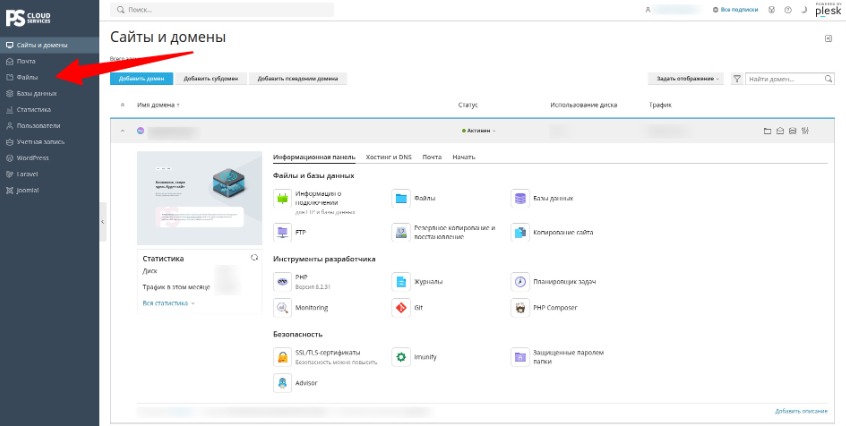Open SSL/TLS-сертификаты padlock icon
This screenshot has width=846, height=426.
282,357
